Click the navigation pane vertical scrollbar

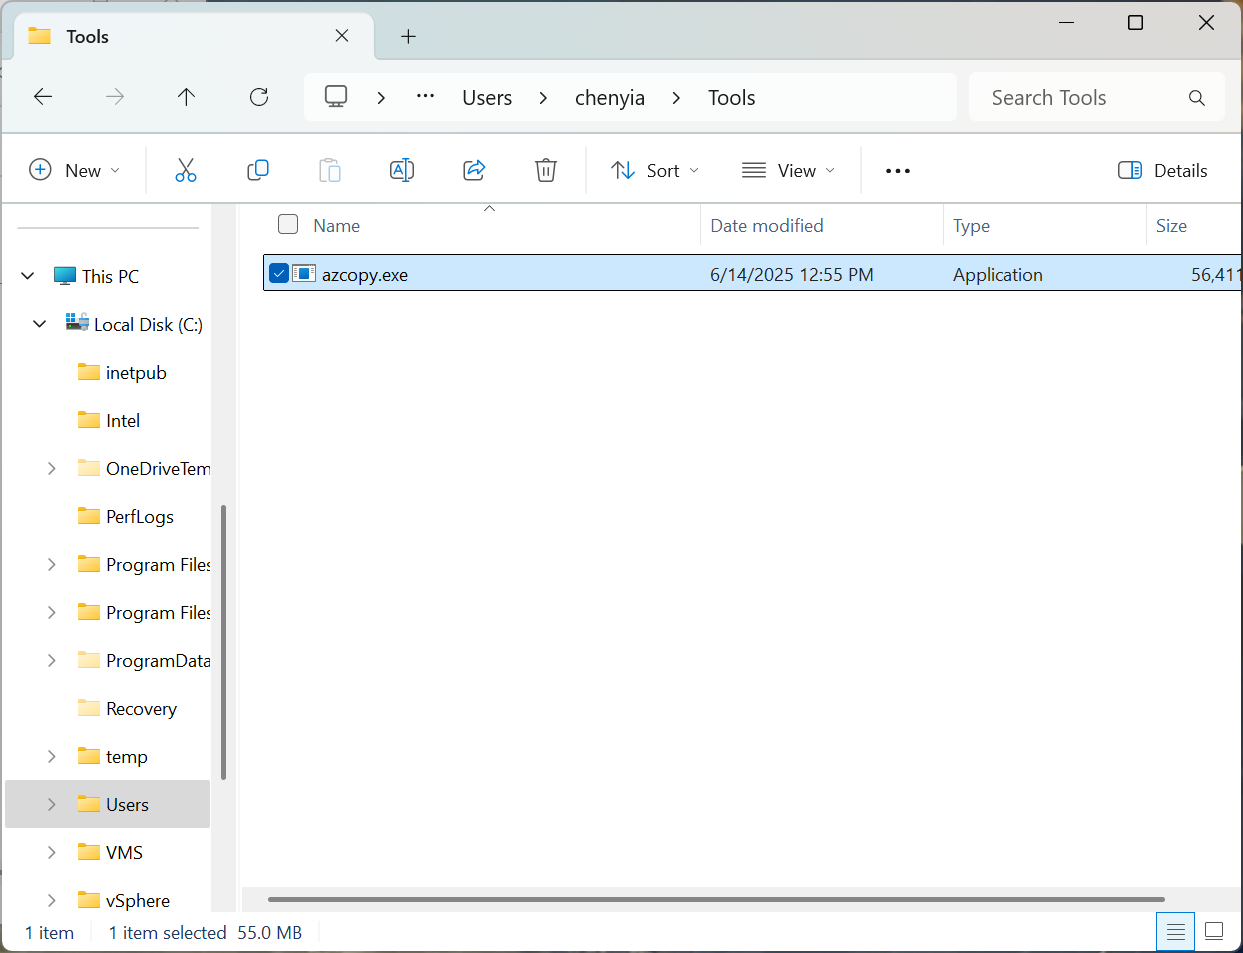pos(223,642)
